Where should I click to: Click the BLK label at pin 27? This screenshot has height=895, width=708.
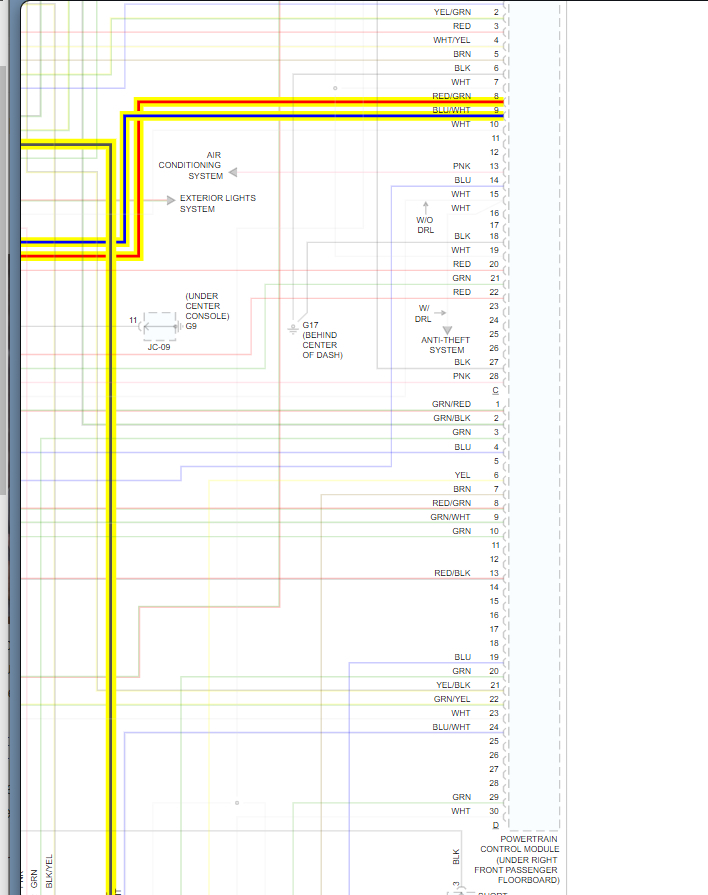[462, 362]
